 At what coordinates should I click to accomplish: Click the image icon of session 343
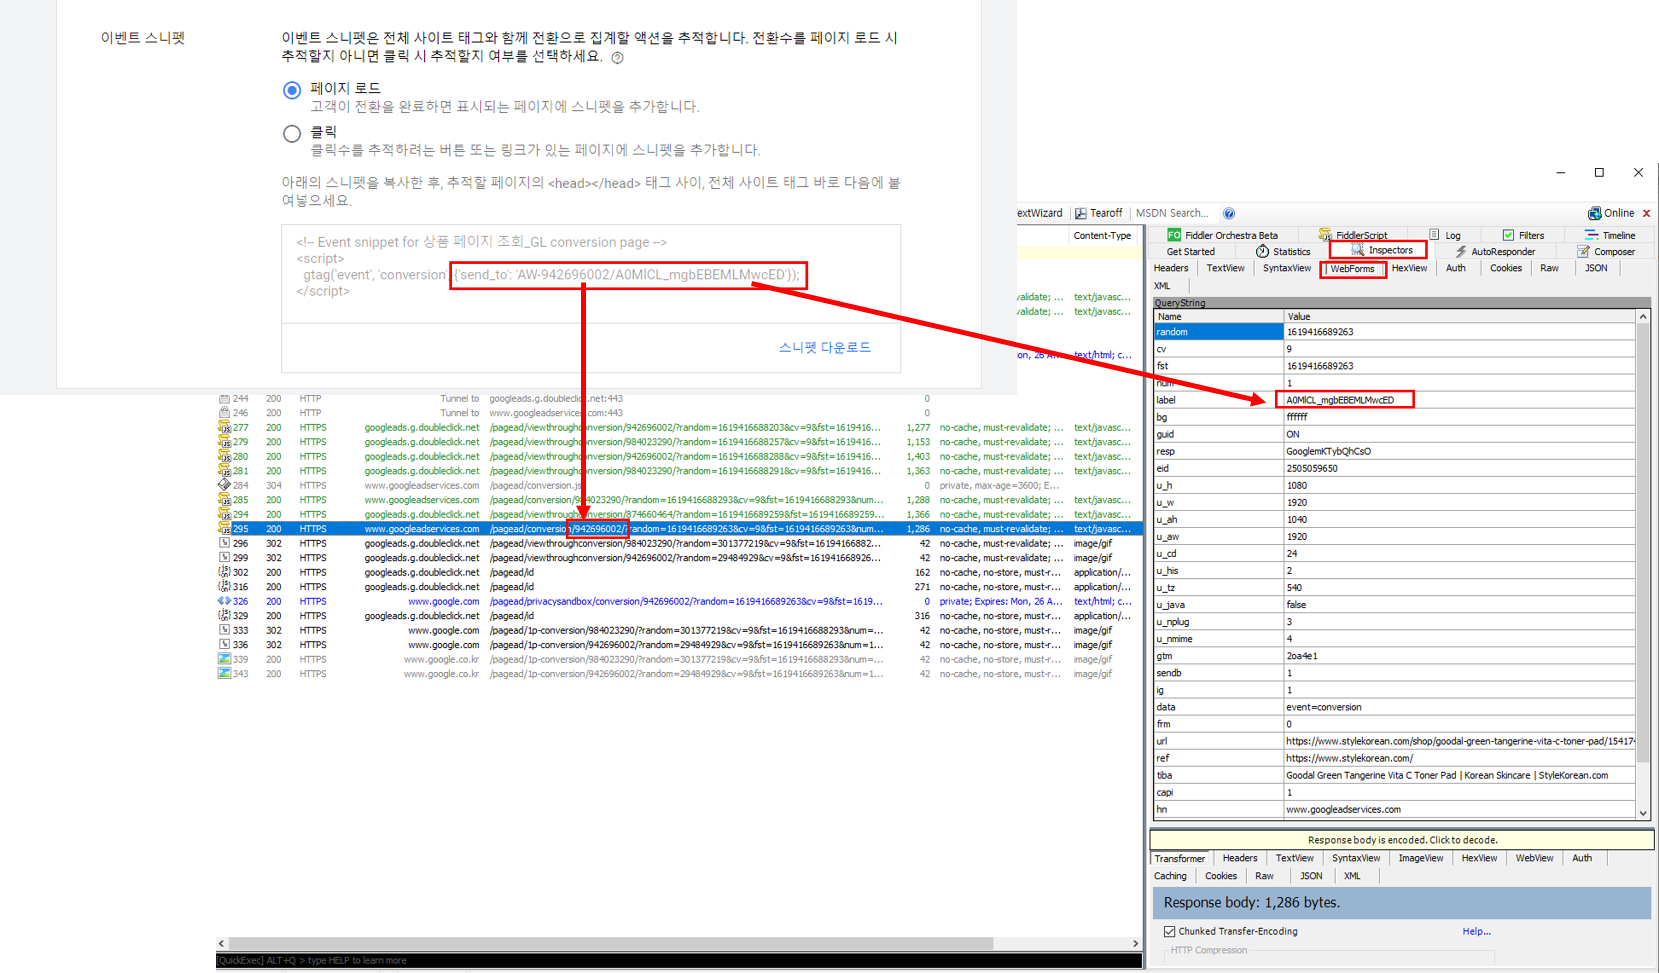click(x=224, y=674)
